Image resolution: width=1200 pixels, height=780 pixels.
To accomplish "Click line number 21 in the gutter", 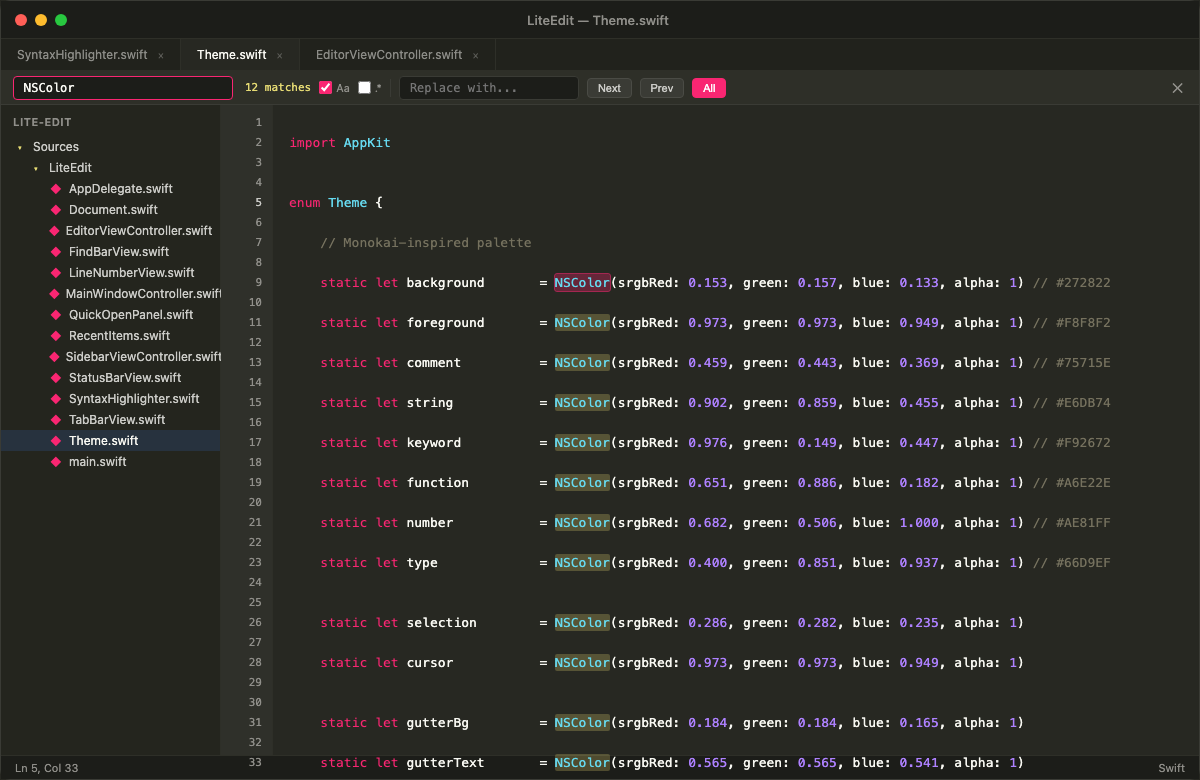I will tap(255, 522).
